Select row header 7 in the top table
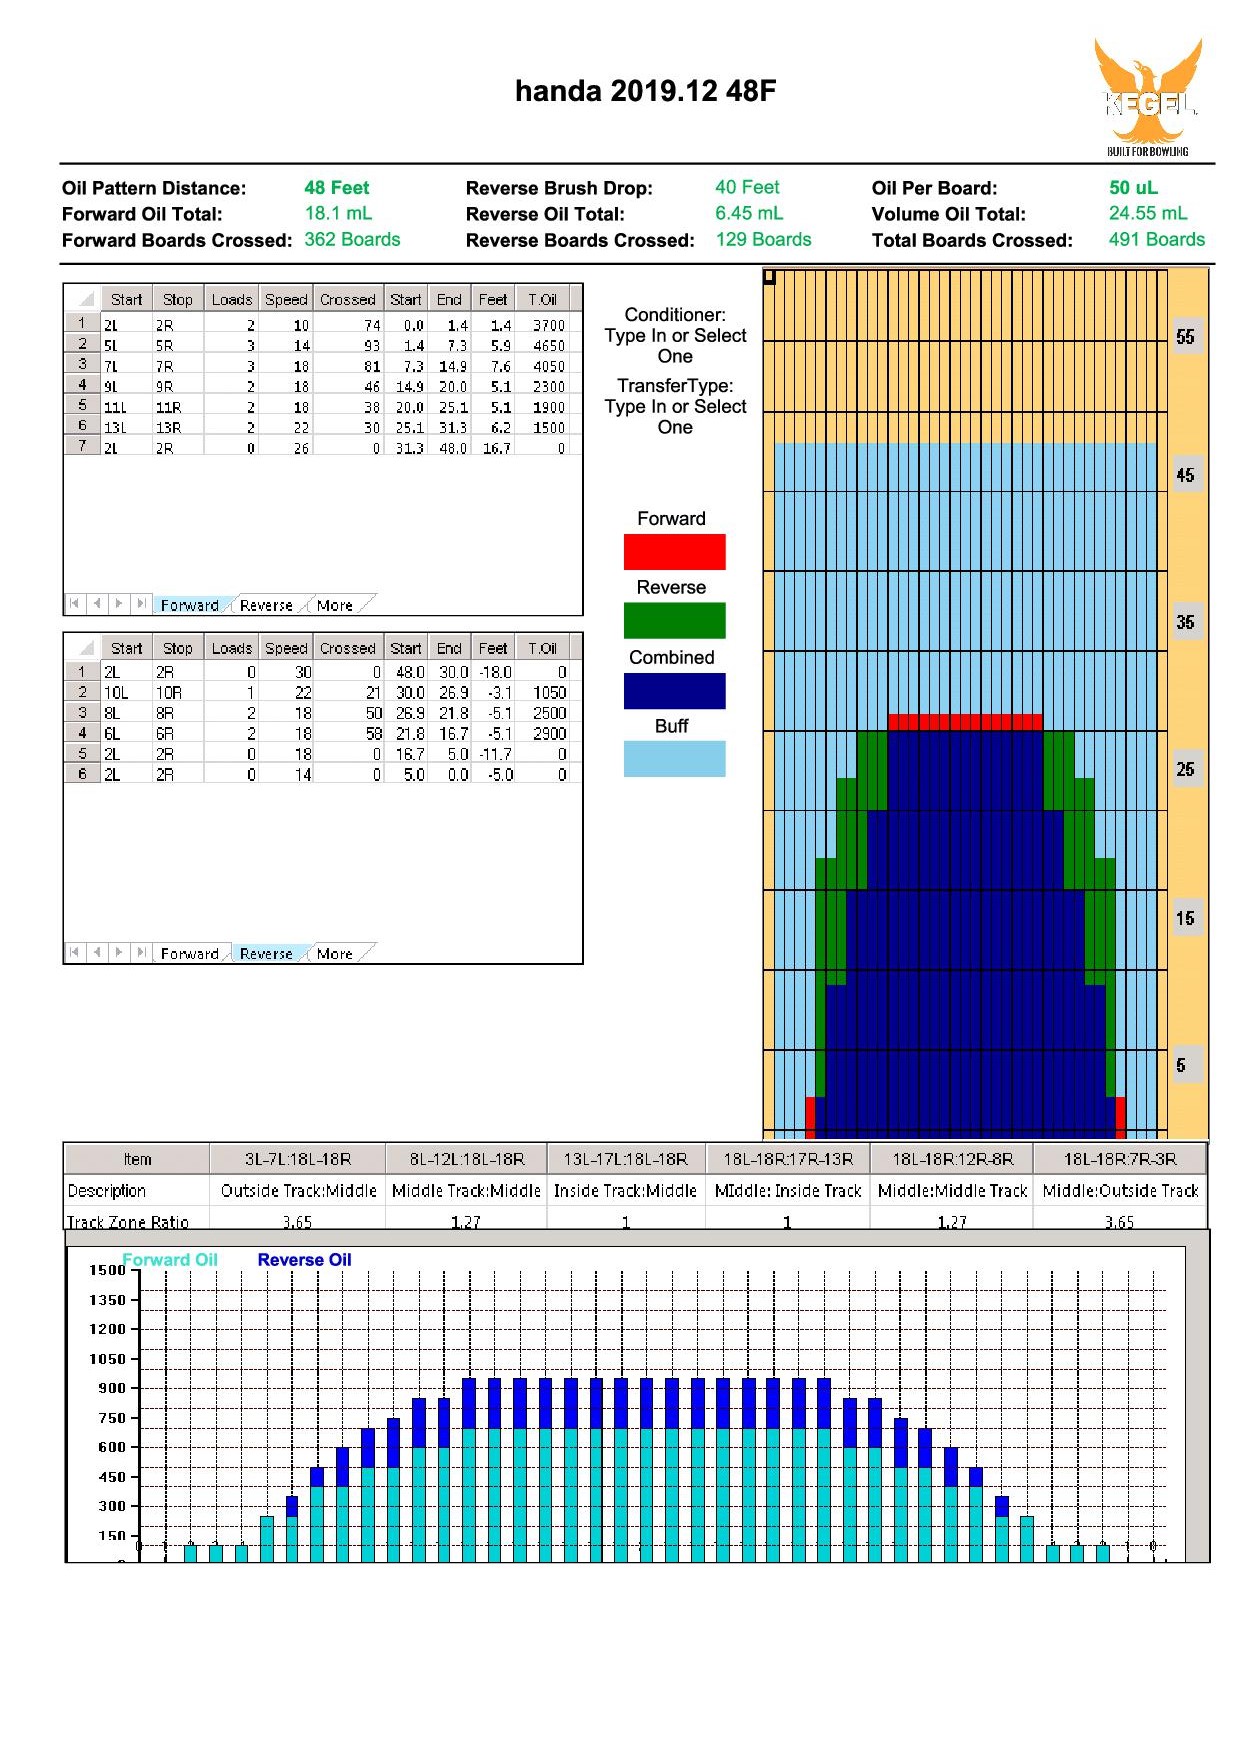1240x1754 pixels. pos(83,446)
